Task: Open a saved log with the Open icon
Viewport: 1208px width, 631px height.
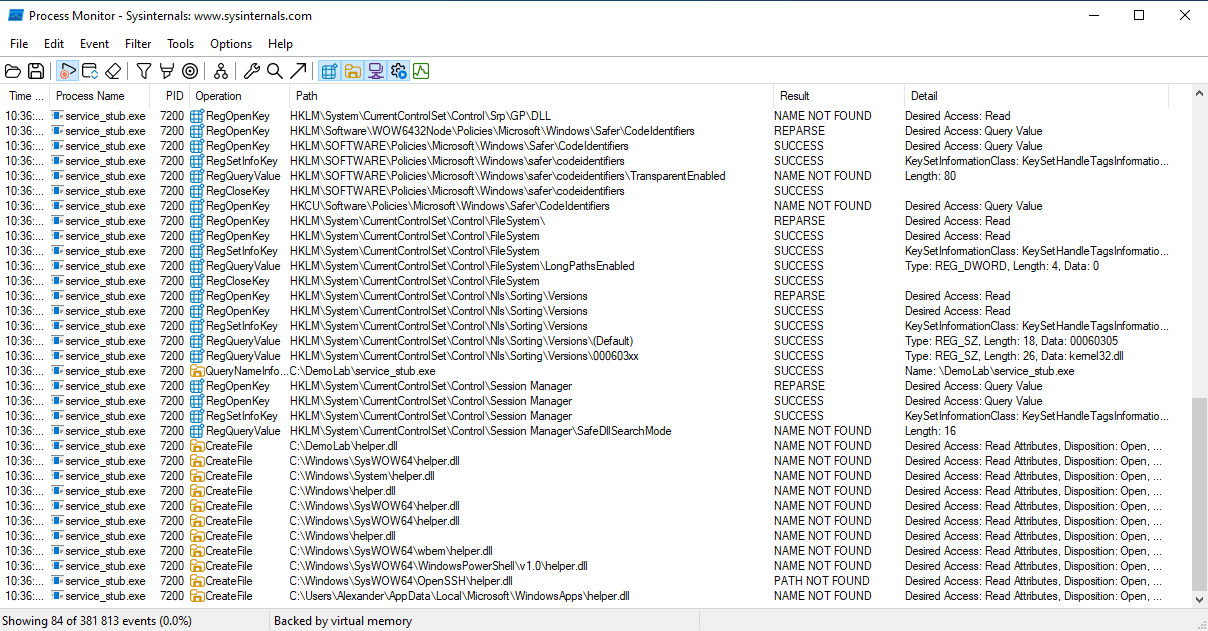Action: click(13, 71)
